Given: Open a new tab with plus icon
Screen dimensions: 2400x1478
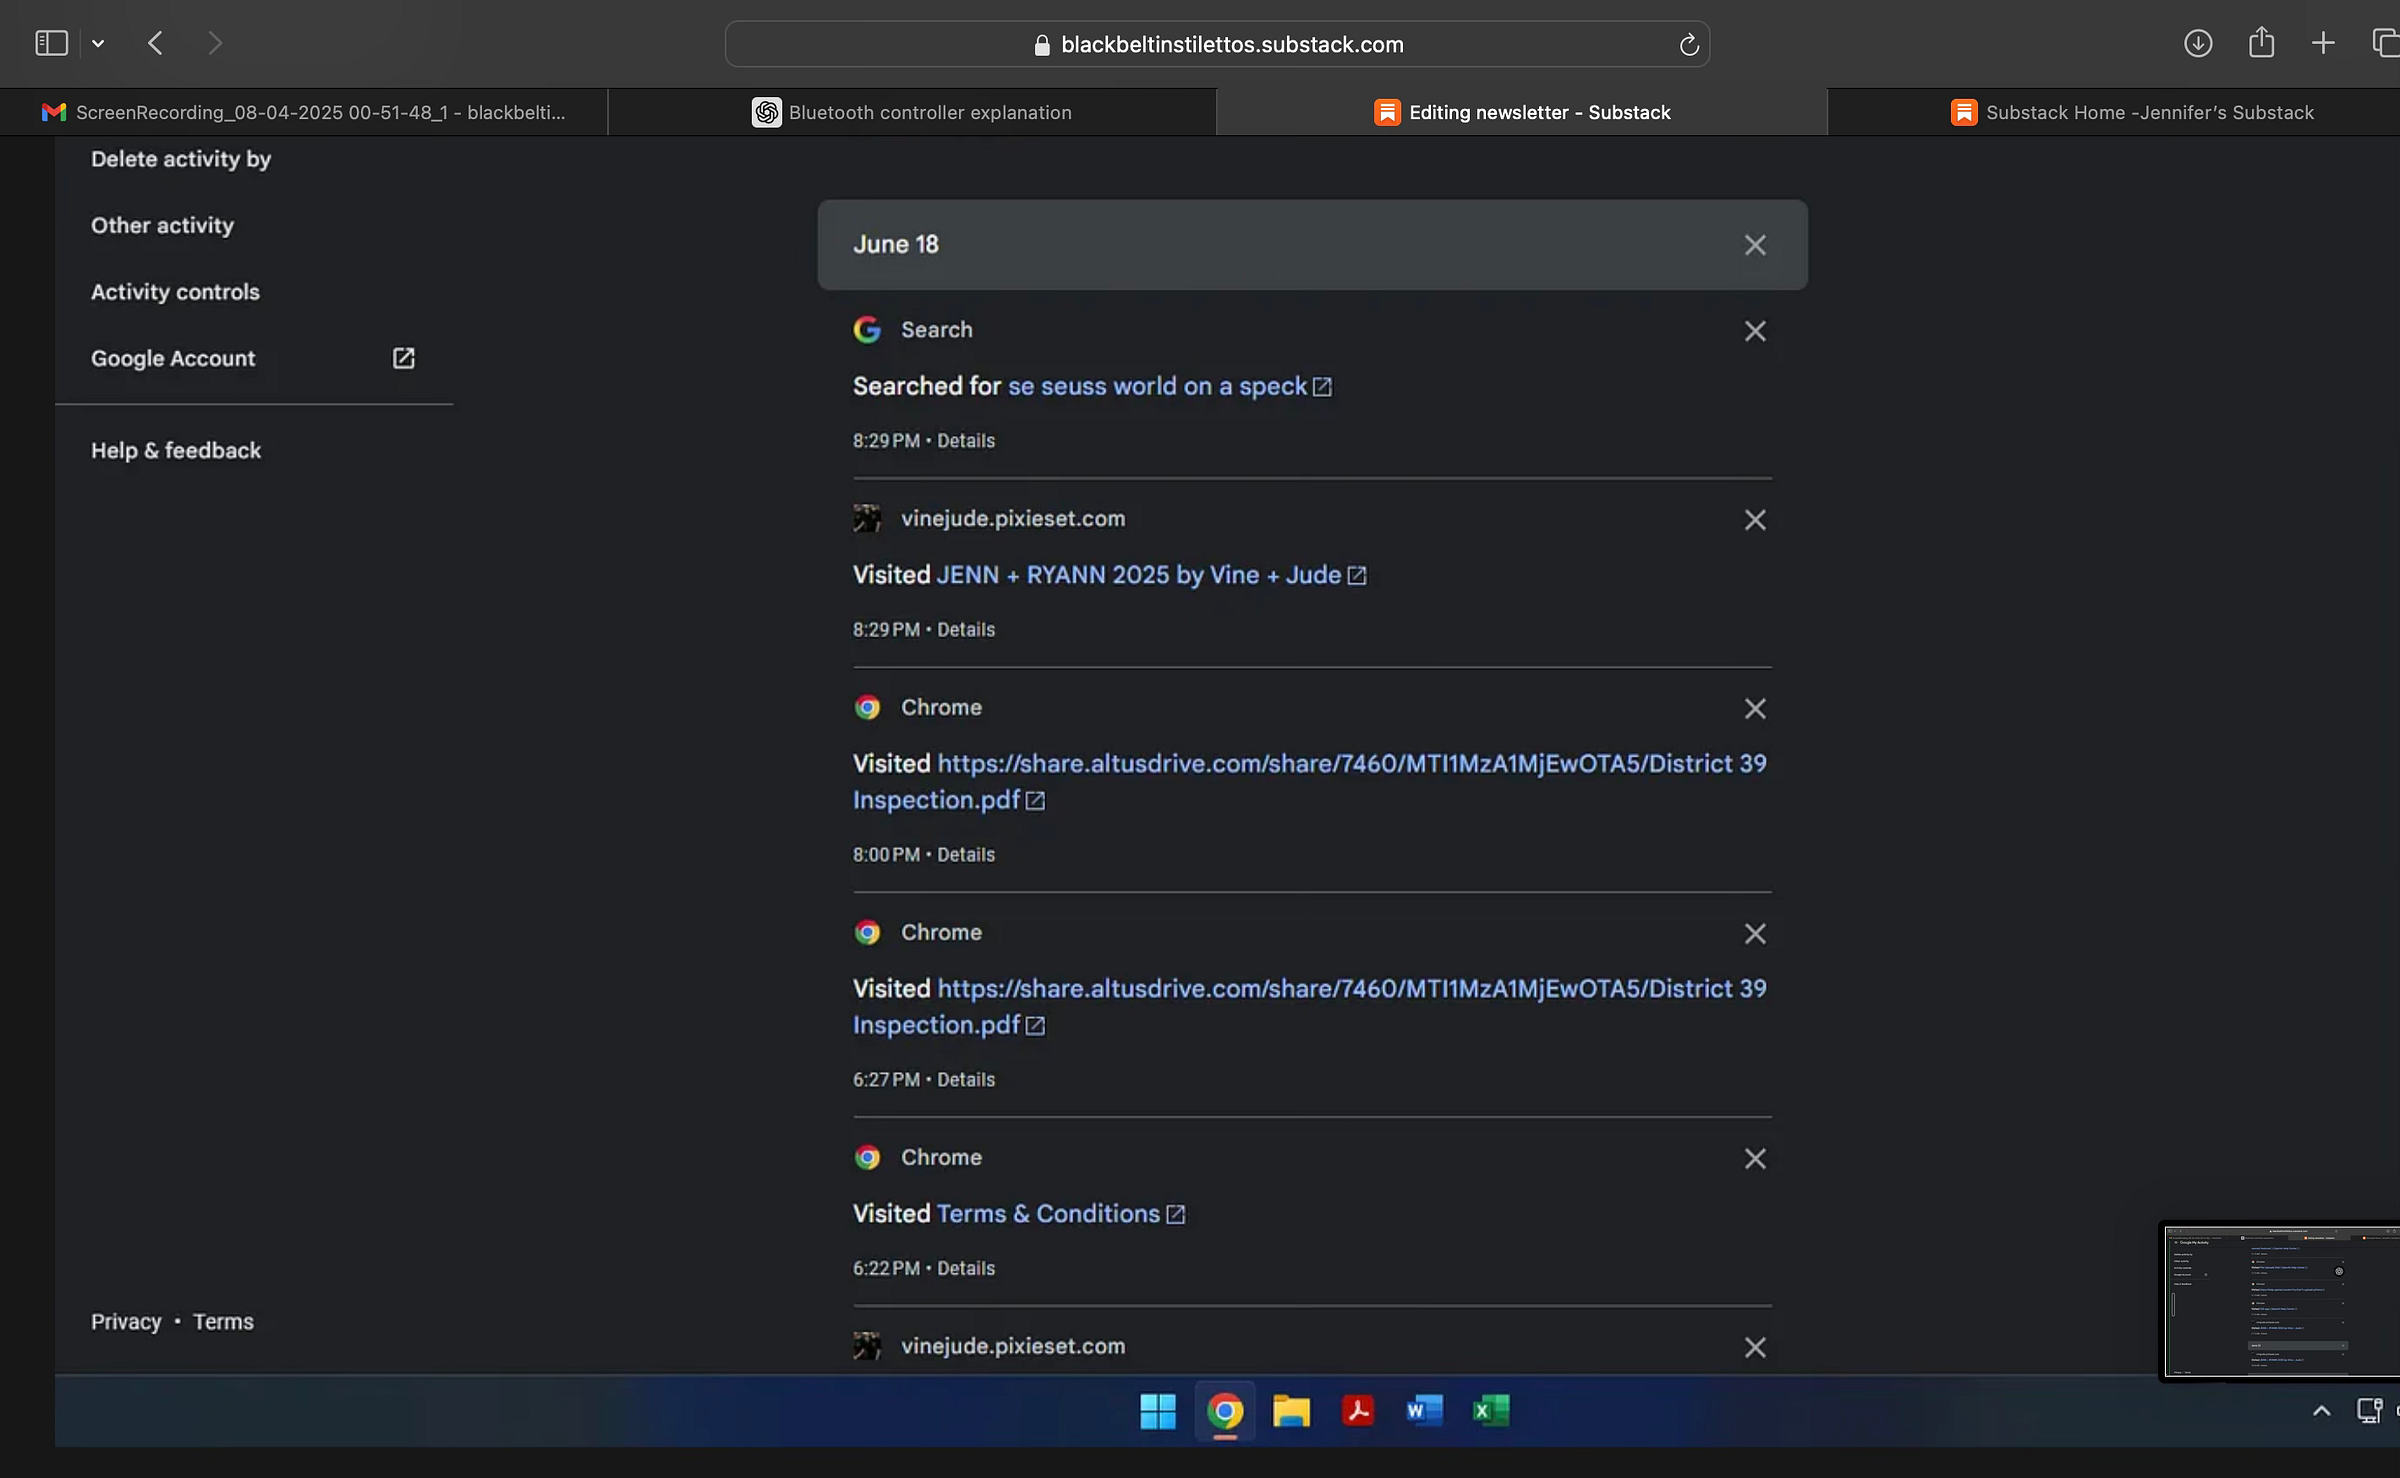Looking at the screenshot, I should [2323, 43].
